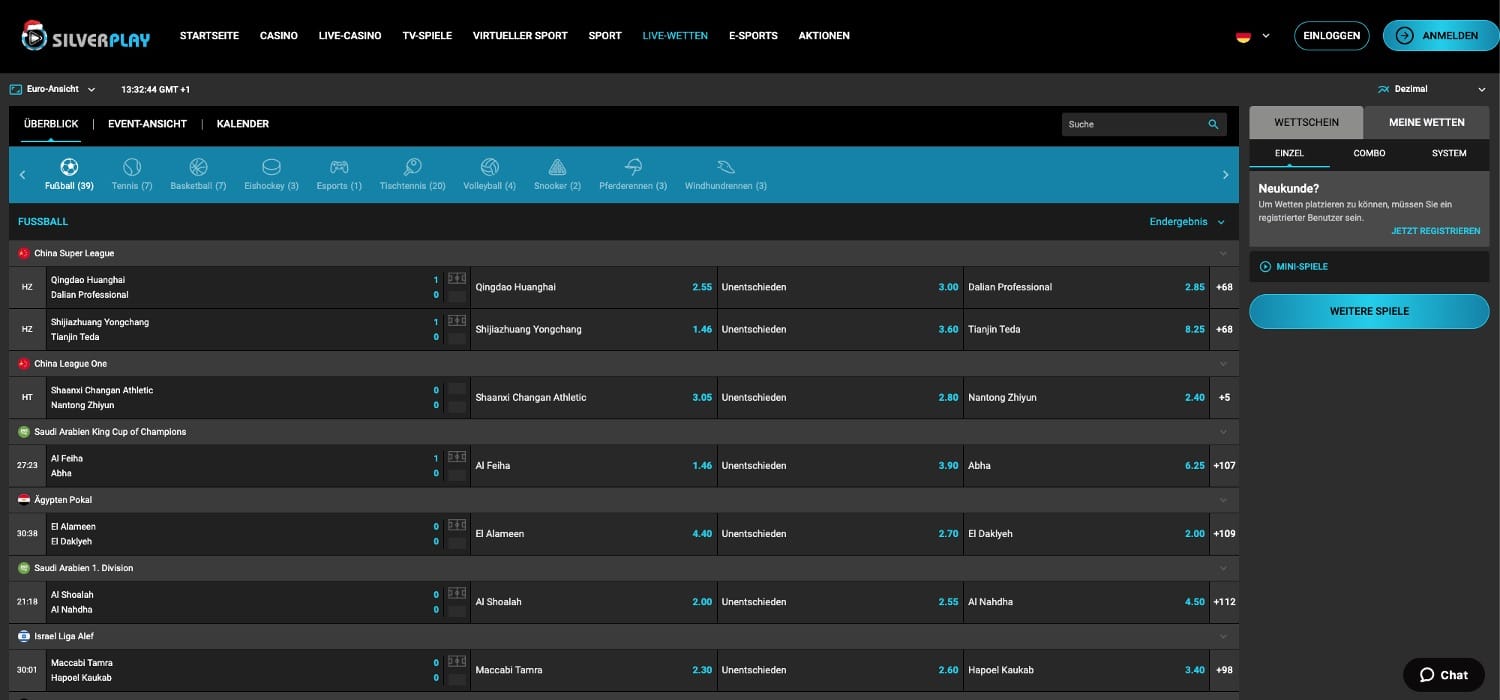Bet Unentschieden 3.90 for Al Feiha match
Viewport: 1500px width, 700px height.
tap(840, 465)
